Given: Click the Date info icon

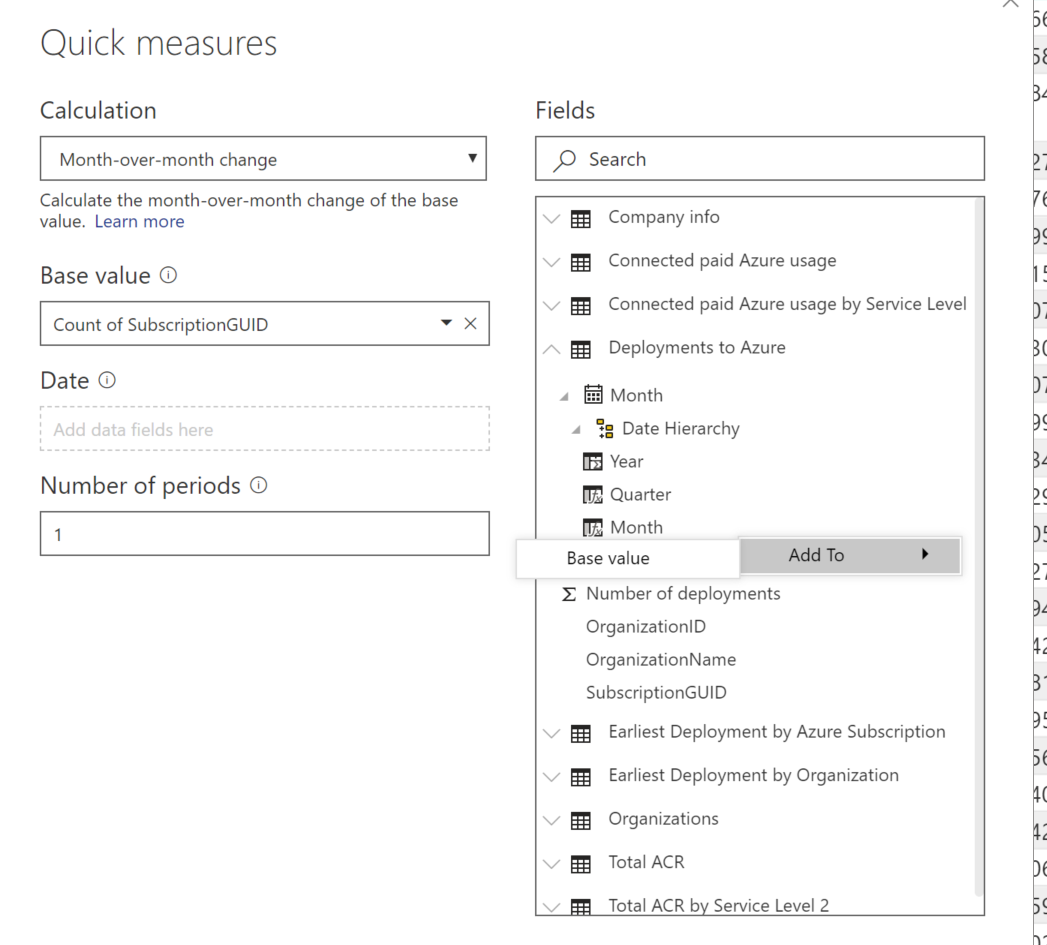Looking at the screenshot, I should coord(107,380).
